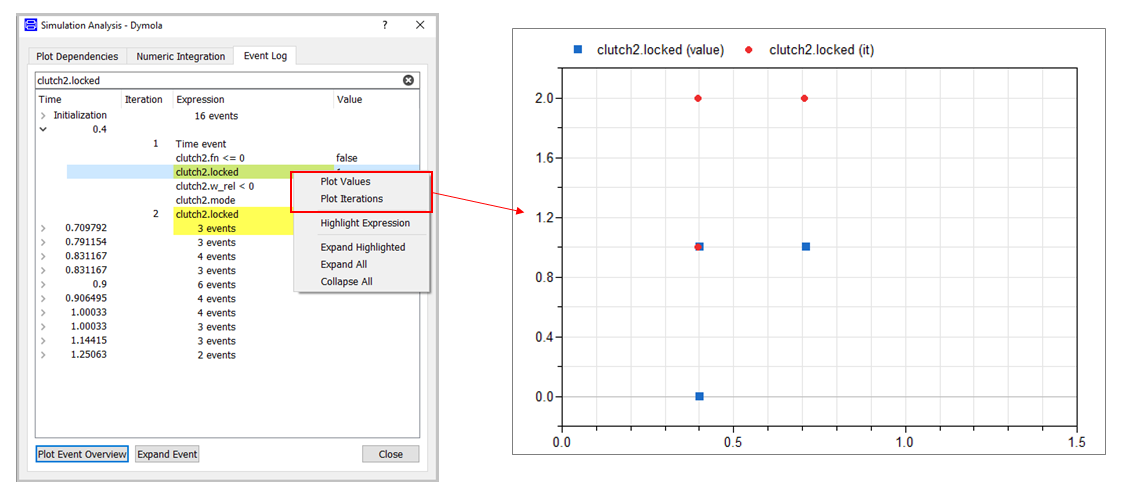Expand the 0.906495 event row
This screenshot has width=1127, height=502.
click(x=43, y=298)
